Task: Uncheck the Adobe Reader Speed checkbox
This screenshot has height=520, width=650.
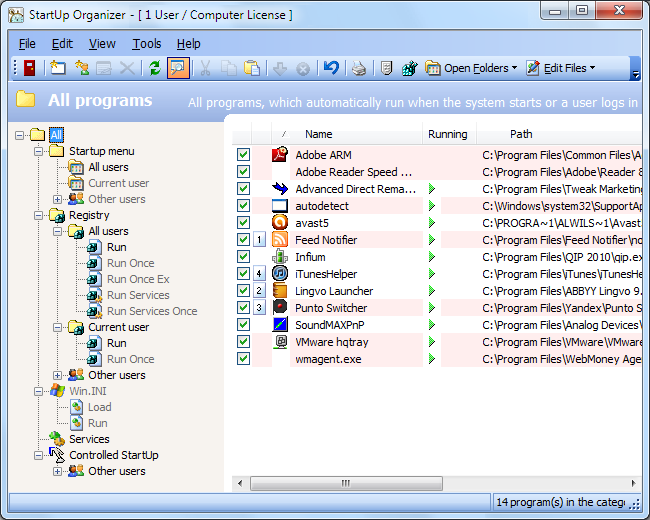Action: point(243,172)
